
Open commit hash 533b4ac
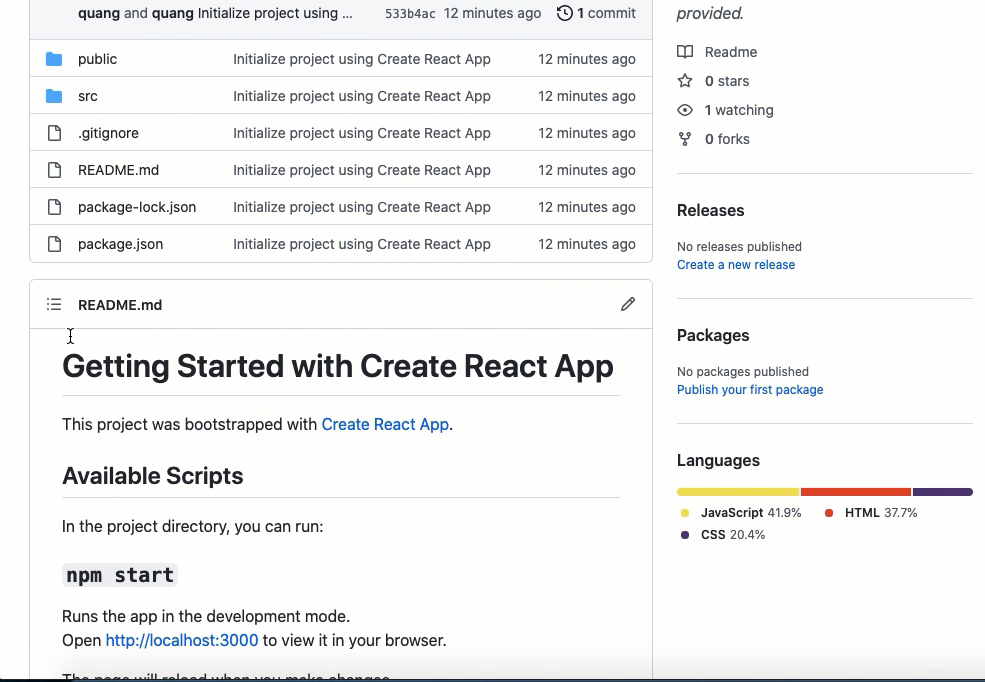pos(410,13)
